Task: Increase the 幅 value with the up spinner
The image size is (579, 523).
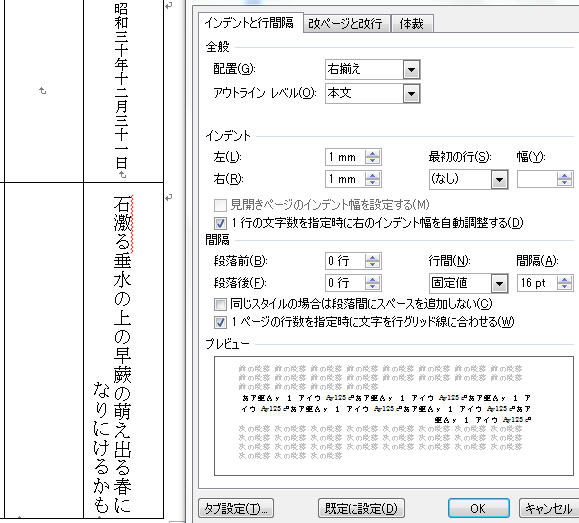Action: point(564,175)
